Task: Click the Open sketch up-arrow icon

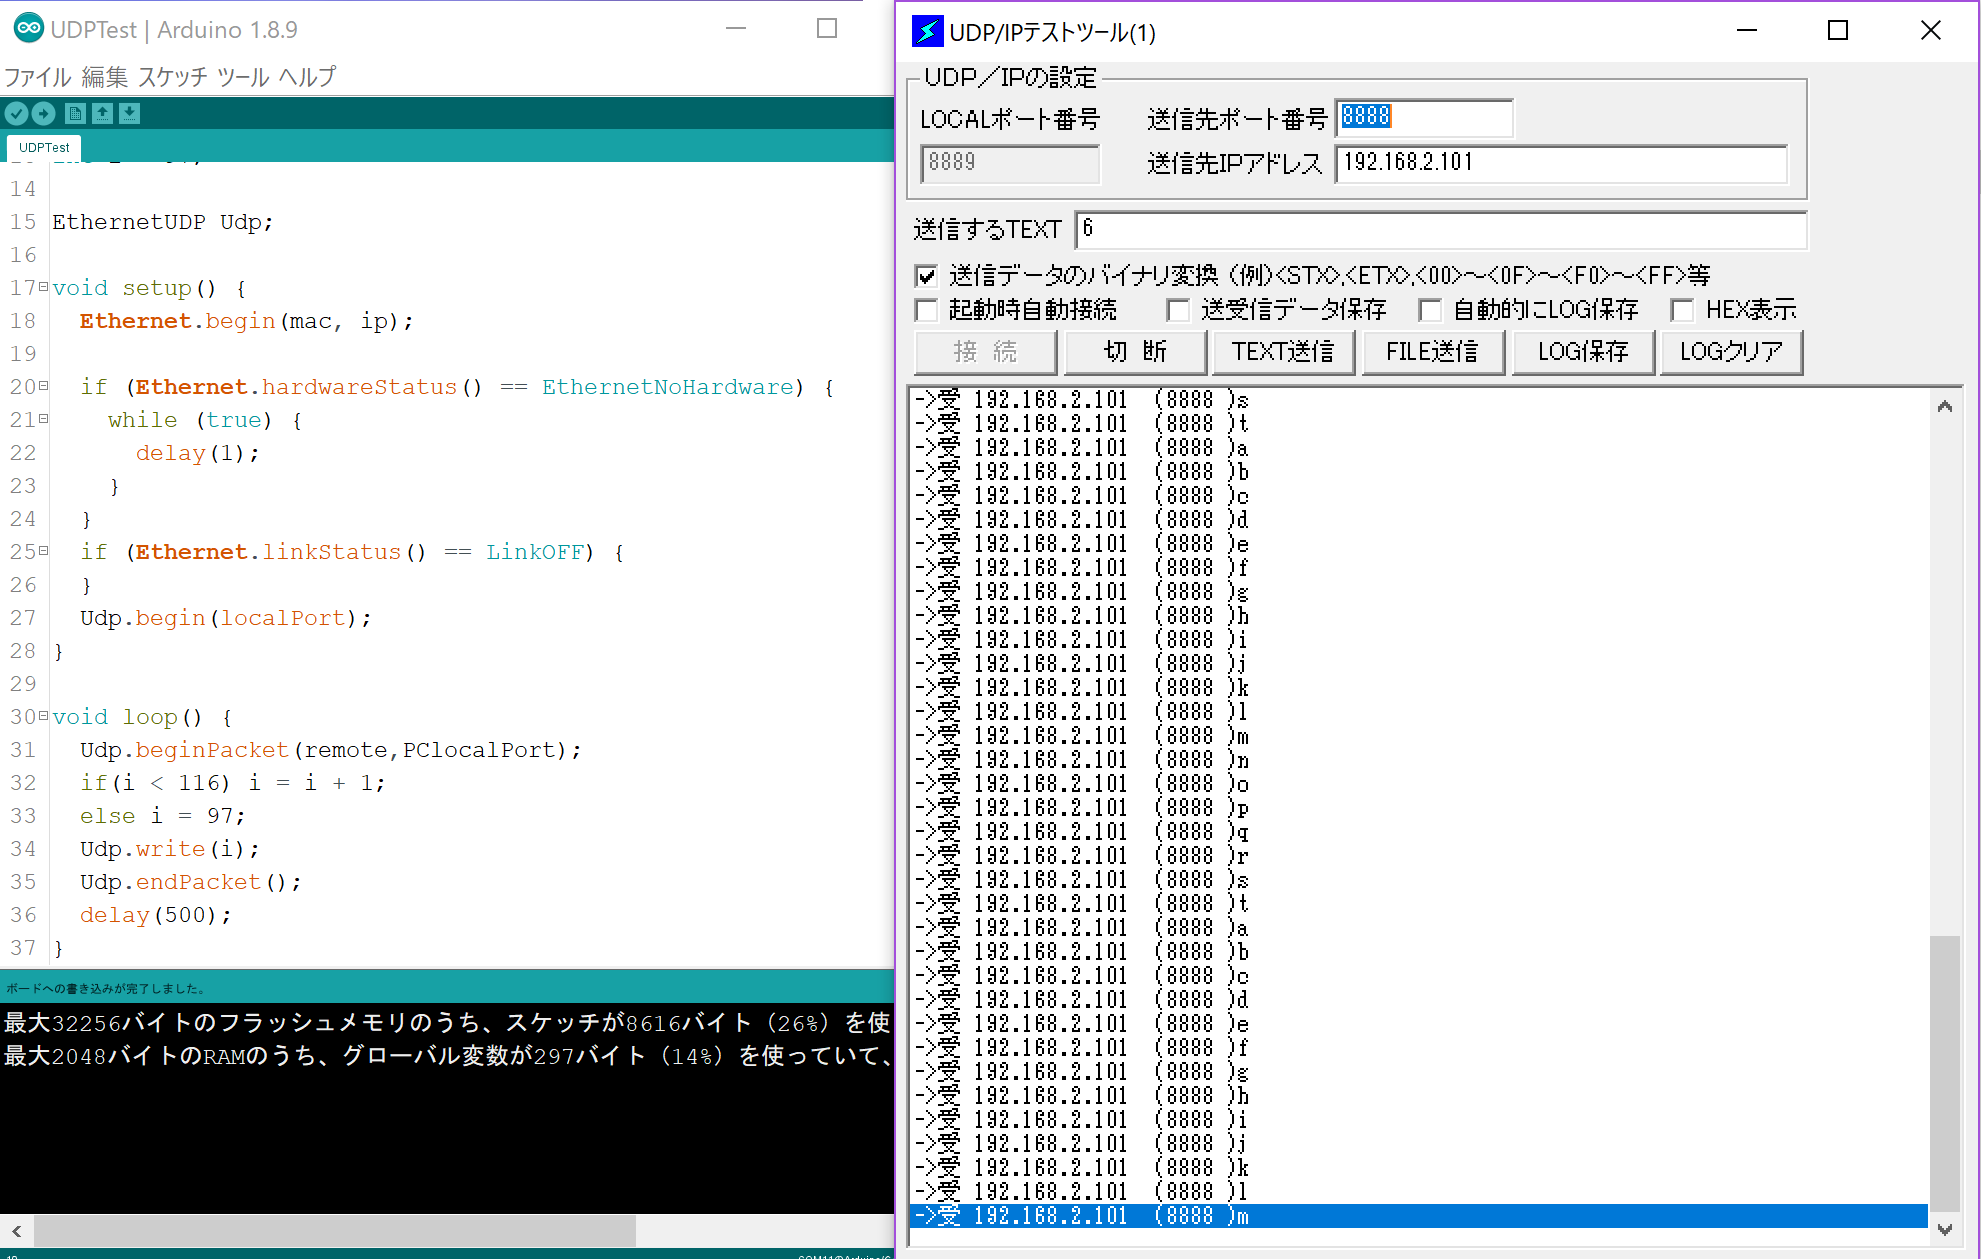Action: coord(102,114)
